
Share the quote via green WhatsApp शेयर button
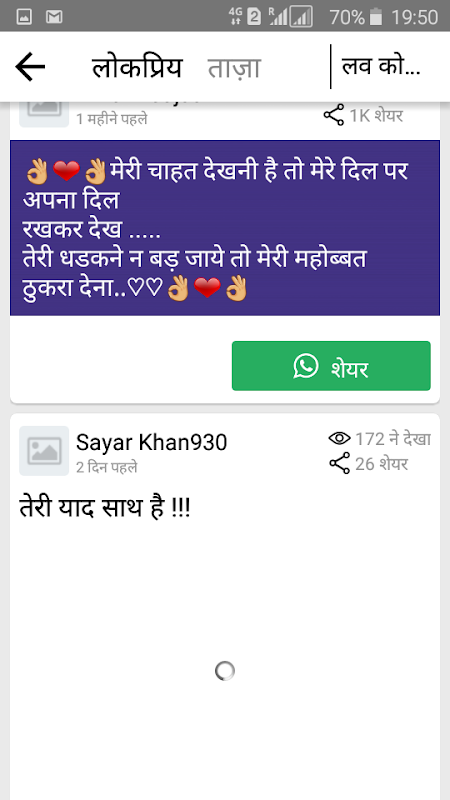331,366
